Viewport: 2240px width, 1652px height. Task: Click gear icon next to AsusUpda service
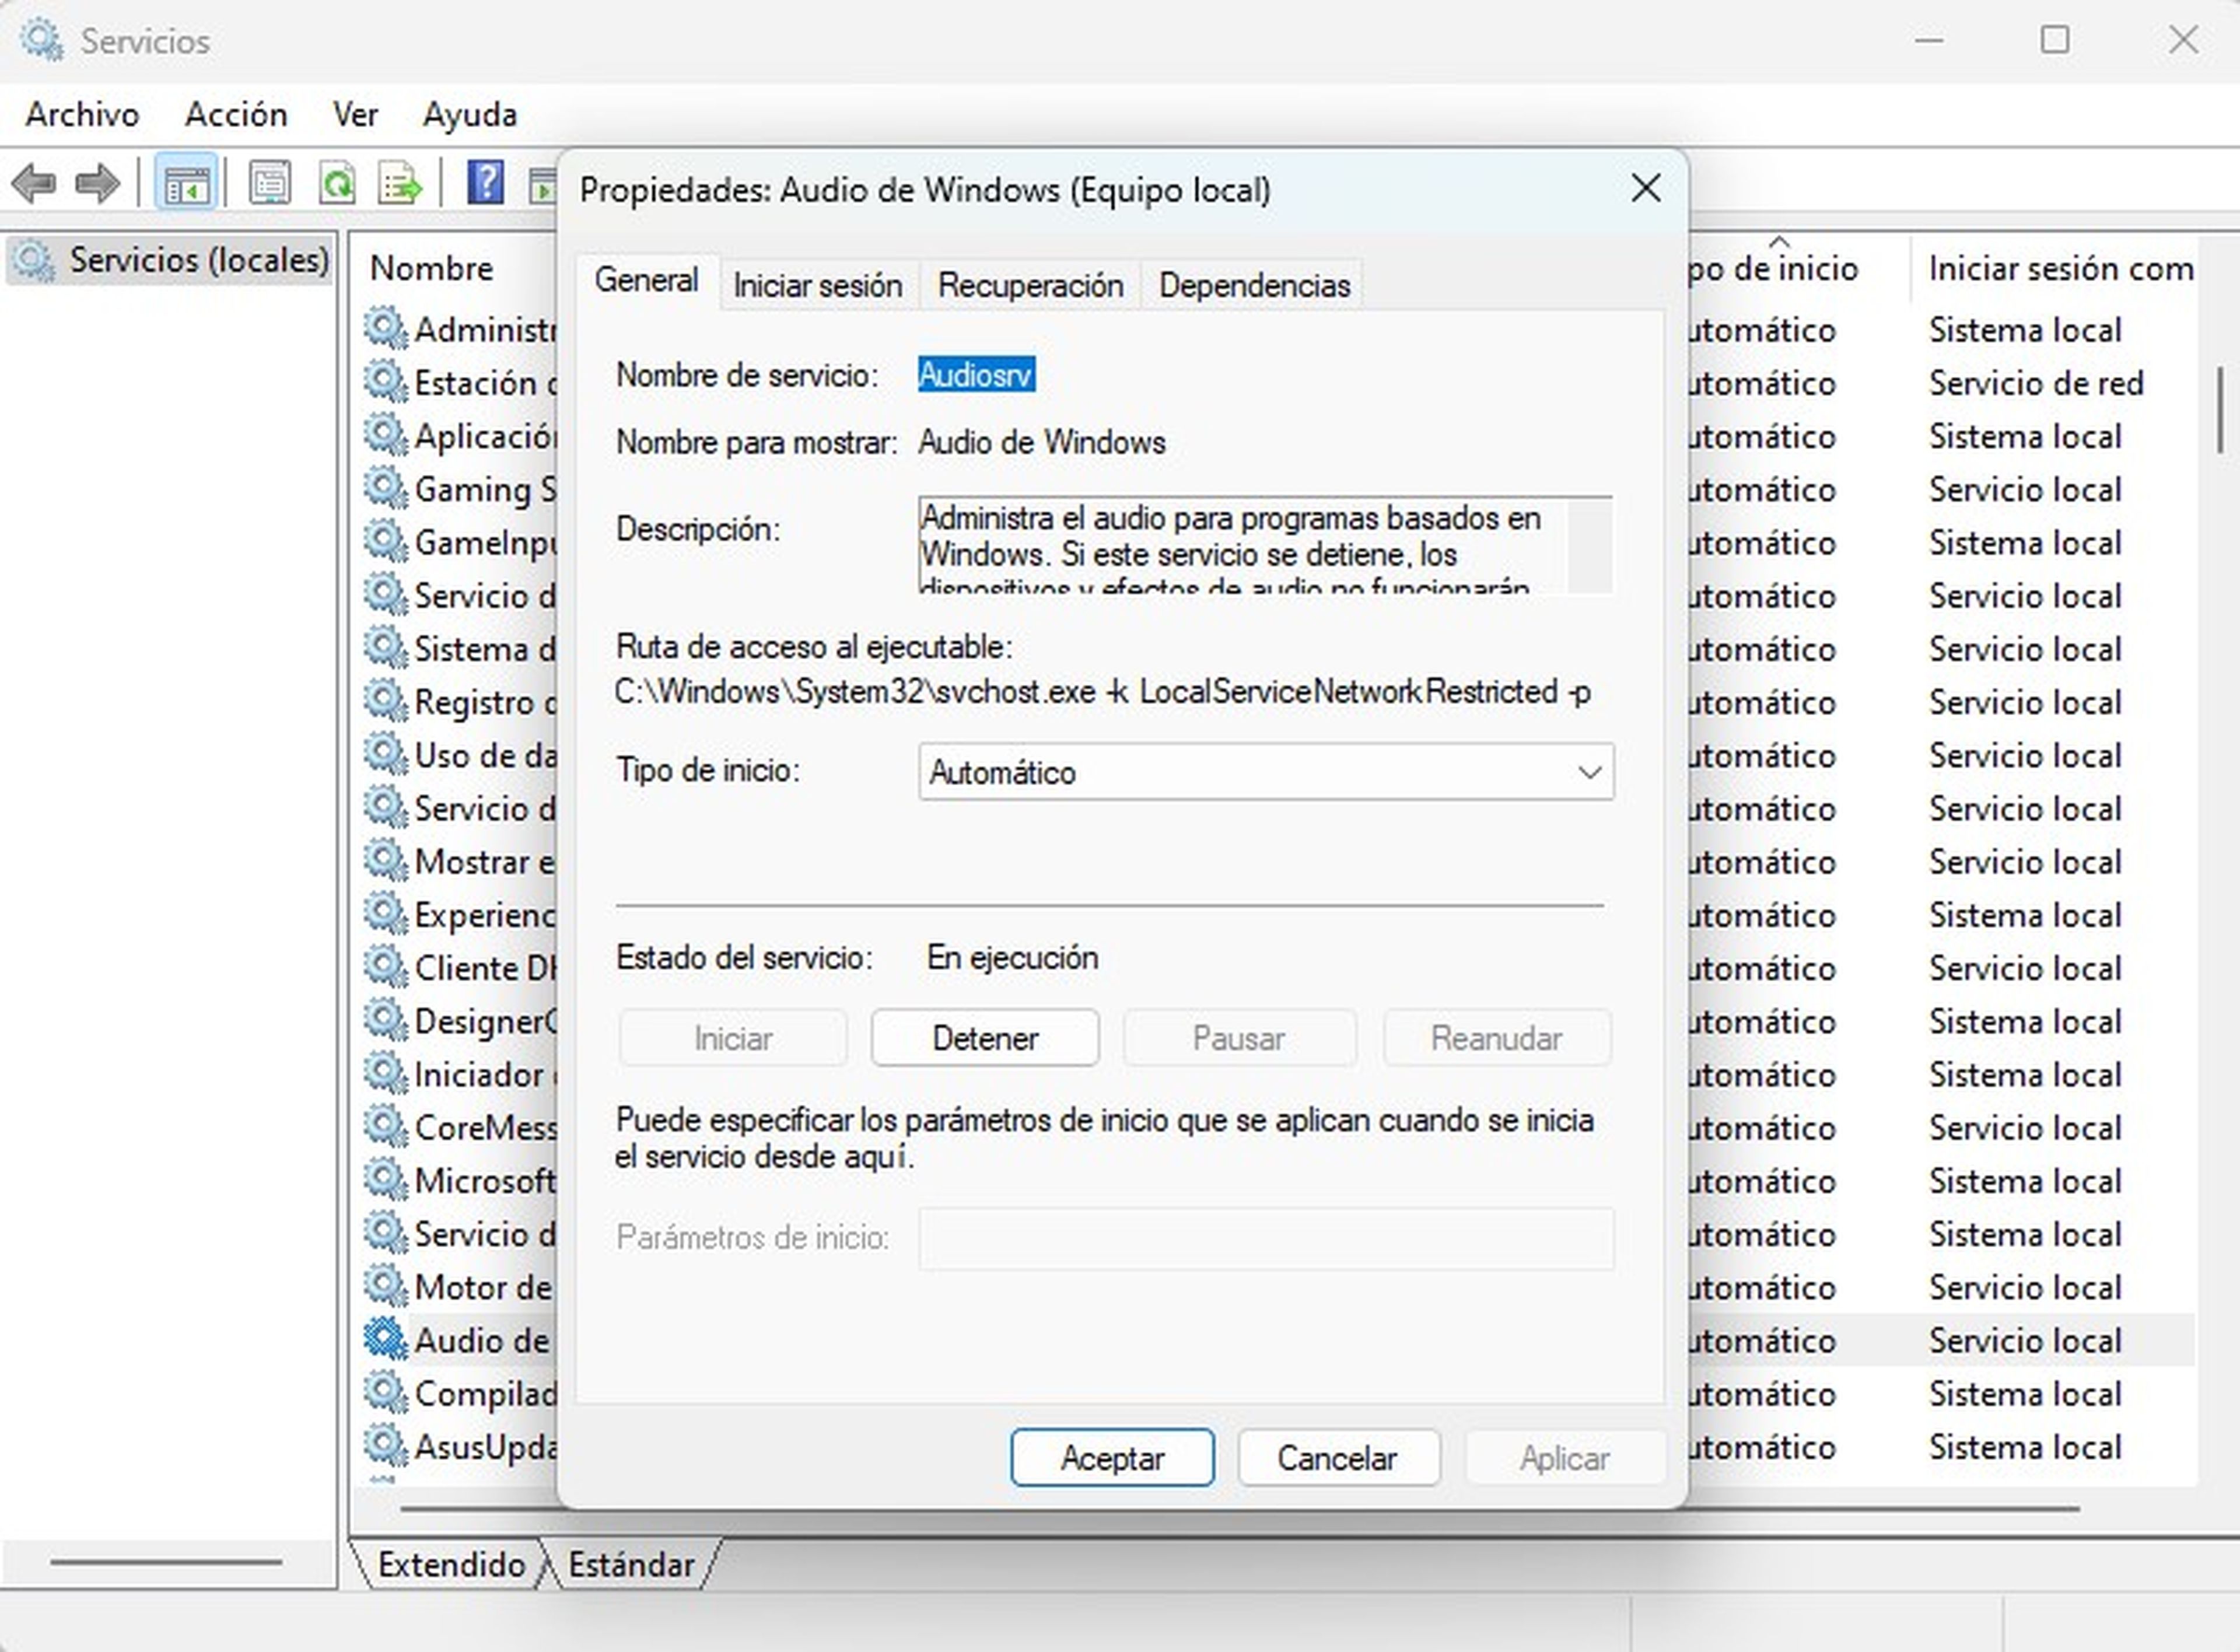pos(385,1446)
